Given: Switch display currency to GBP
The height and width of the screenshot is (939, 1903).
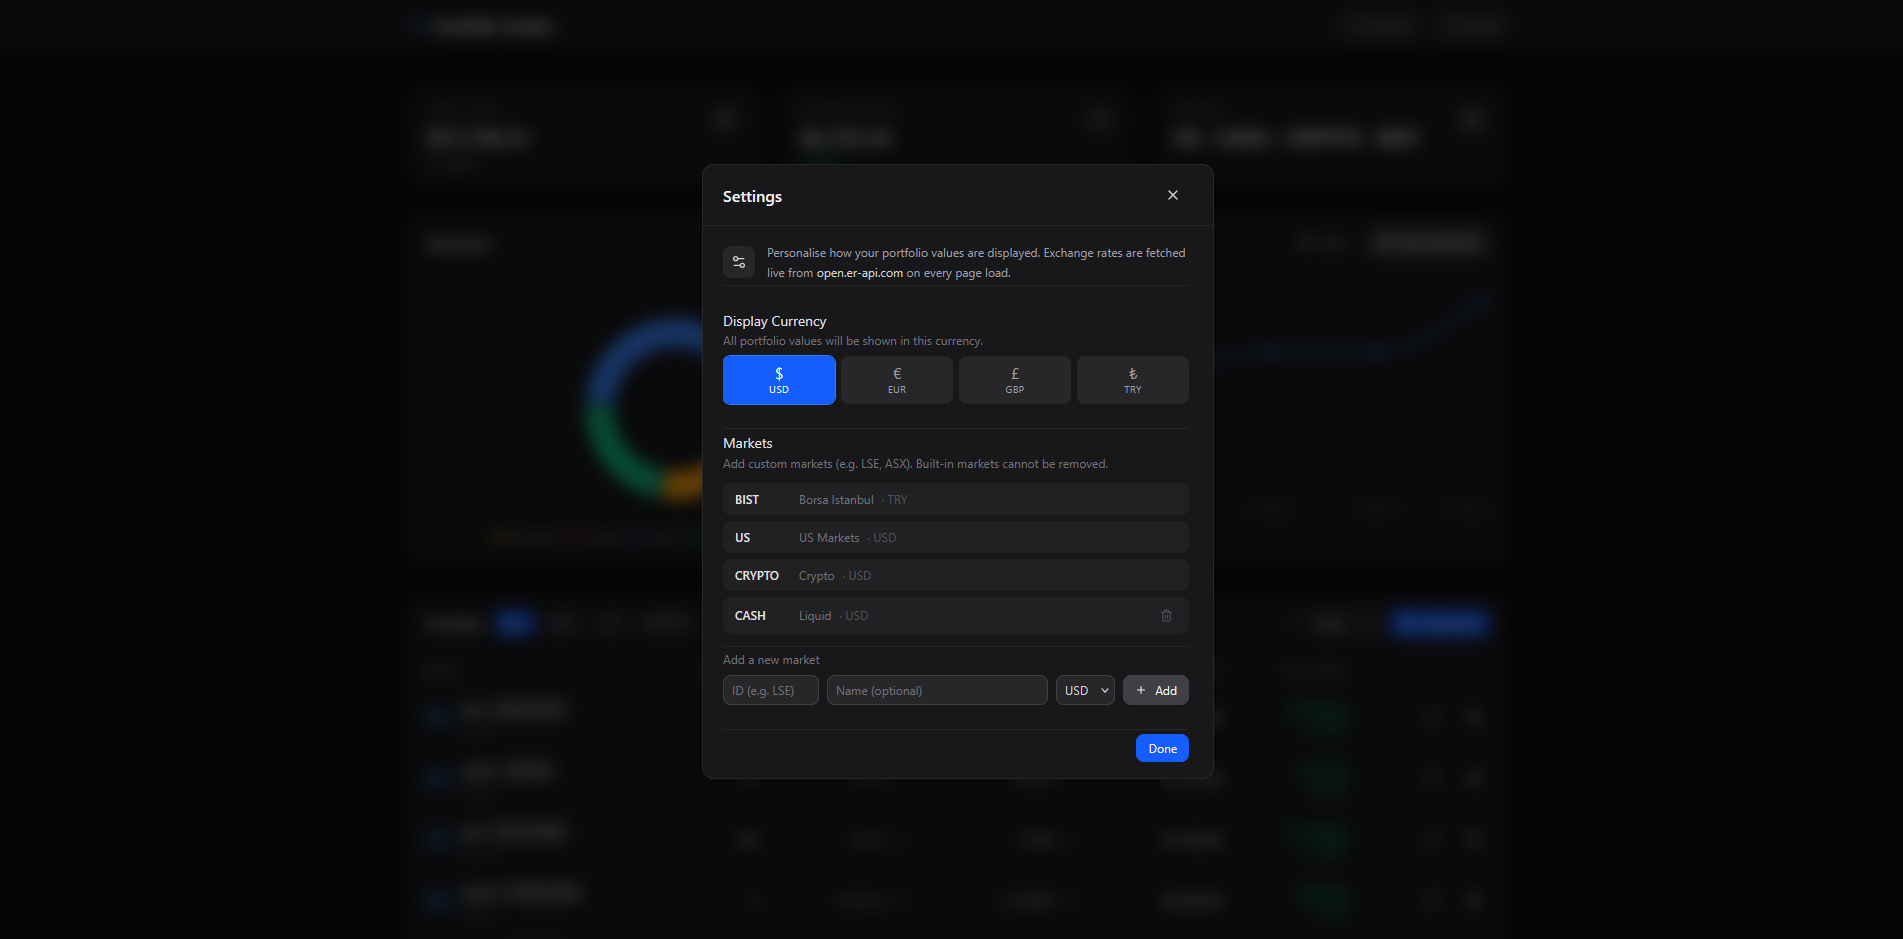Looking at the screenshot, I should [x=1014, y=380].
